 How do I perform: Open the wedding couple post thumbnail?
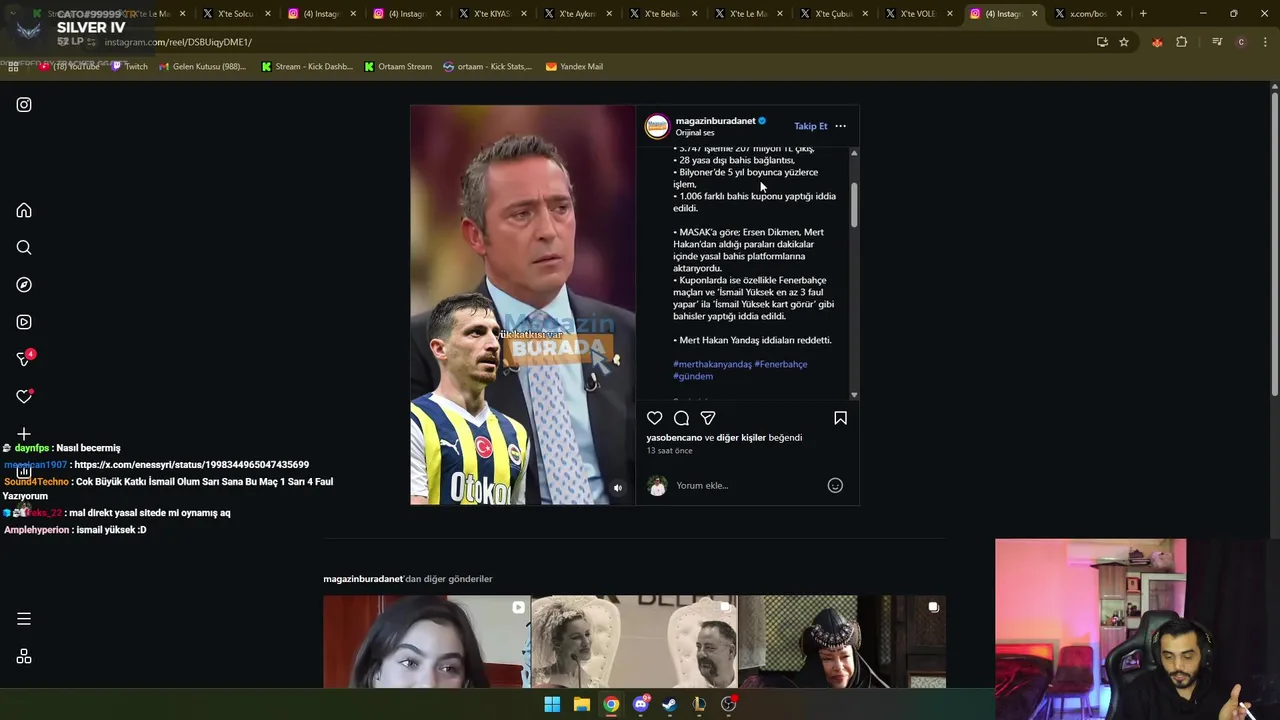pos(634,642)
